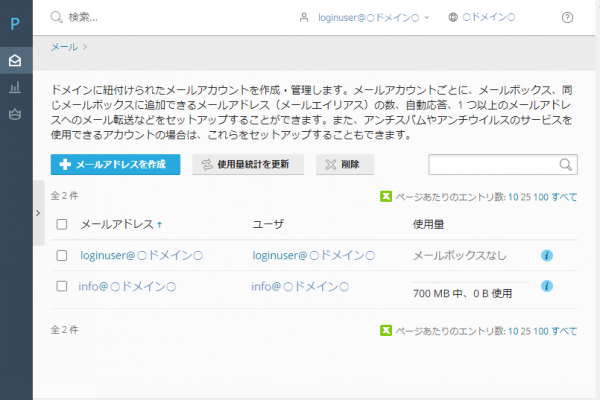
Task: Click the 使用量統計を更新 button
Action: (x=248, y=165)
